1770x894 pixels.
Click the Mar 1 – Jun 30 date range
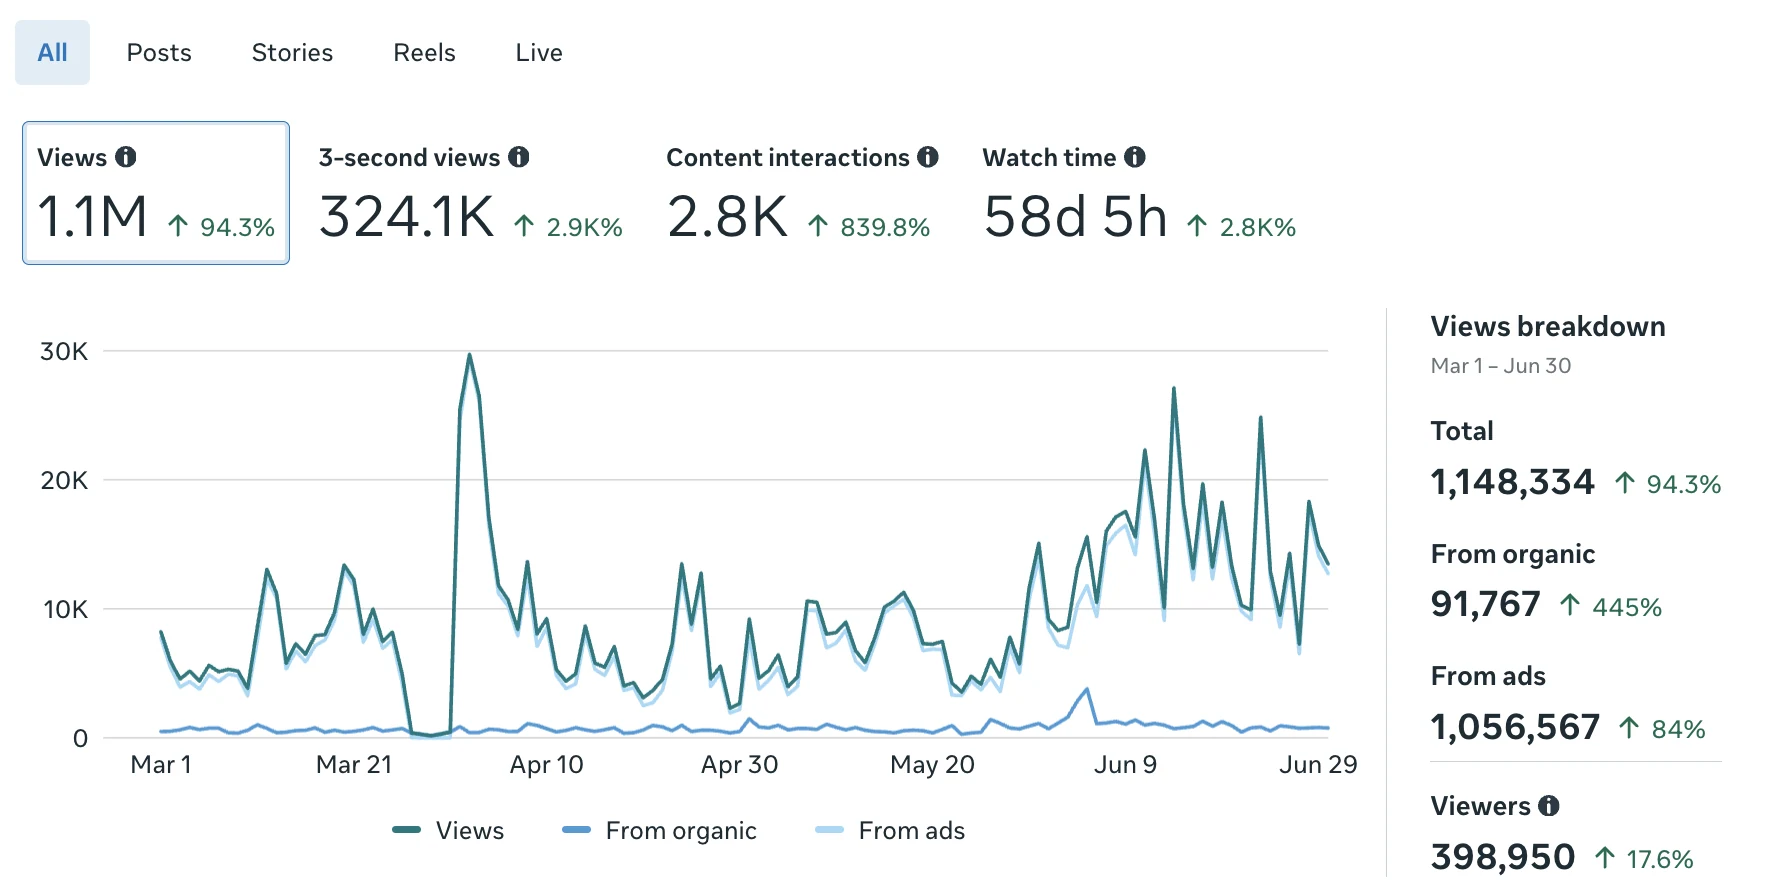(x=1501, y=365)
